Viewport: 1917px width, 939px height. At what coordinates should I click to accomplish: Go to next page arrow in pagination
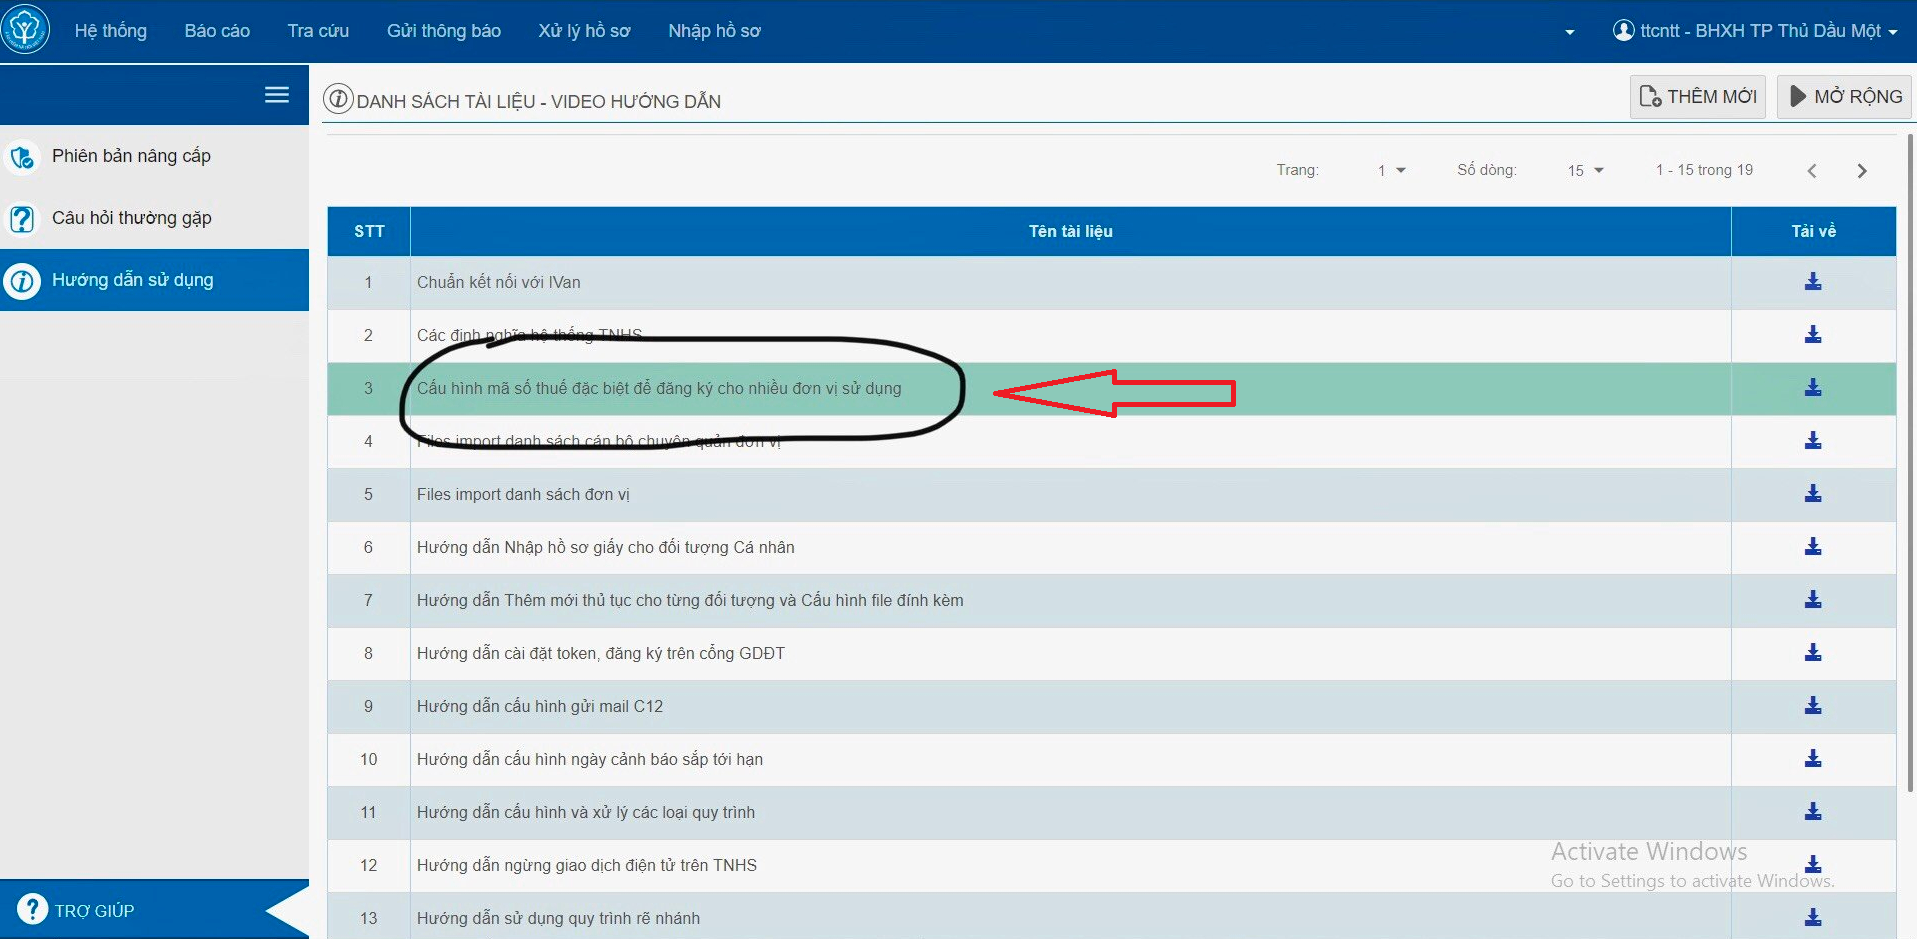click(x=1861, y=171)
